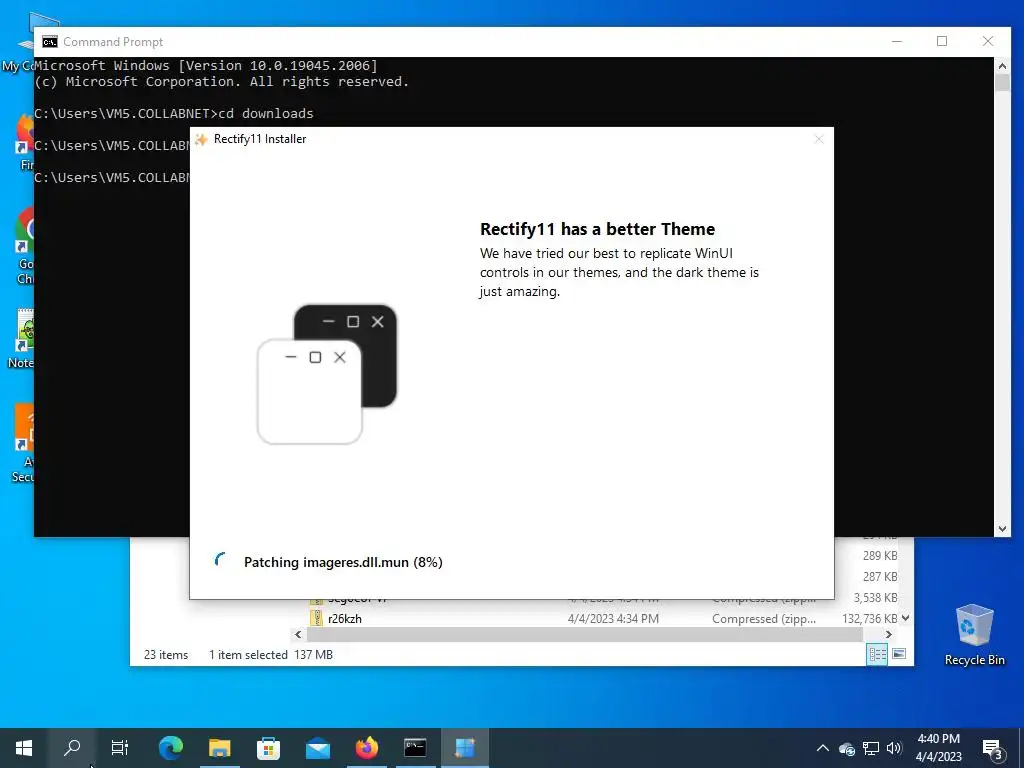Open taskbar Search magnifier
This screenshot has width=1024, height=768.
(72, 748)
